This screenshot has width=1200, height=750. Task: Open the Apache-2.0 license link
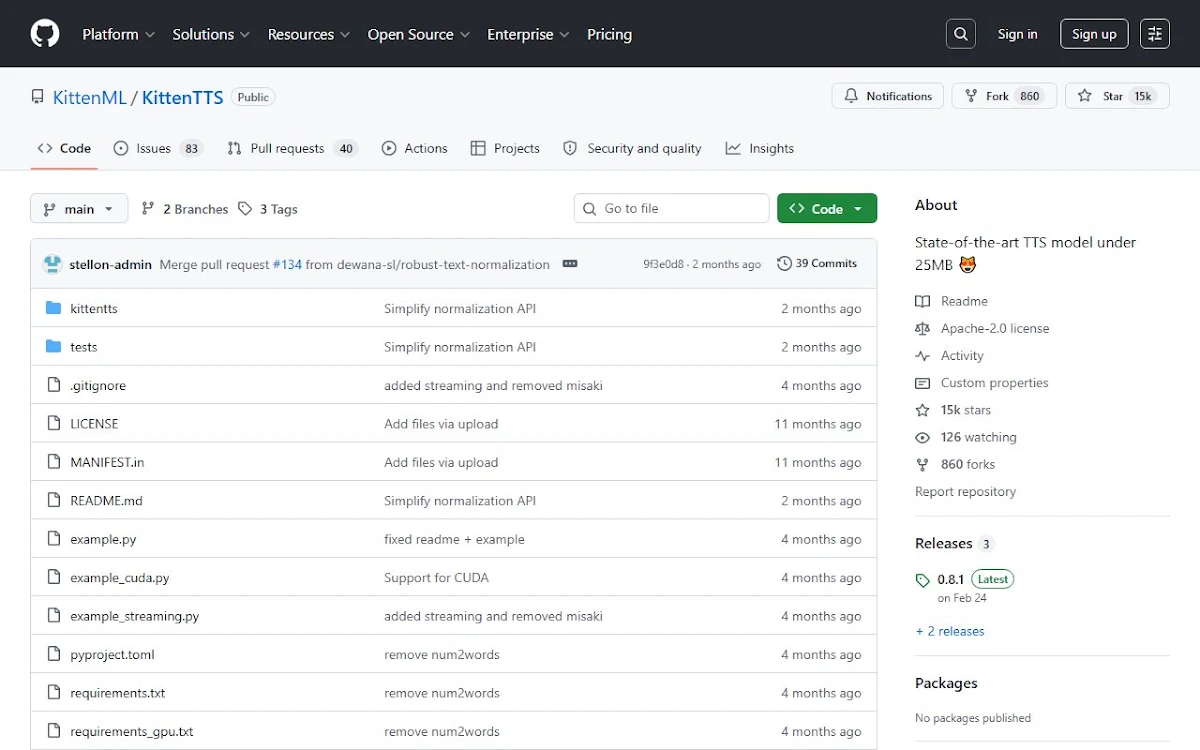[x=982, y=328]
